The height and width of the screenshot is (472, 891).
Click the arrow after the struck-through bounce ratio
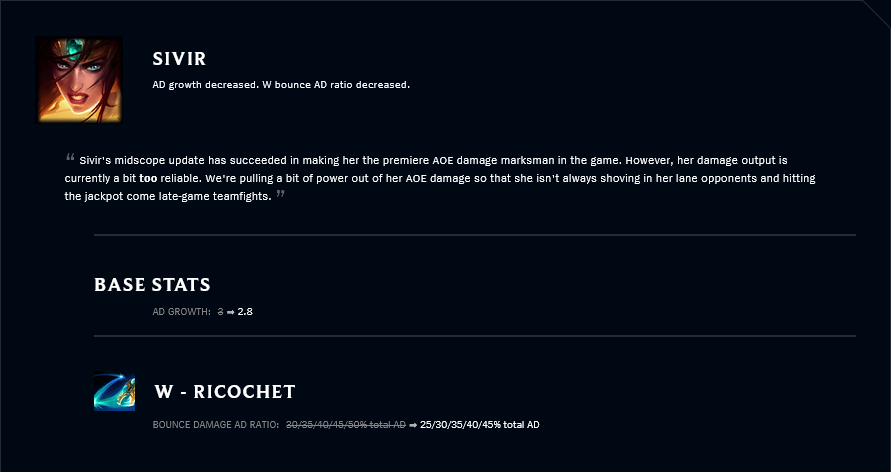pos(413,425)
